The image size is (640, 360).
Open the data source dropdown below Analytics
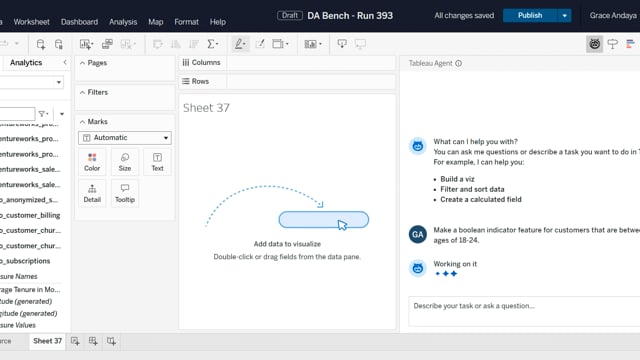[x=58, y=82]
